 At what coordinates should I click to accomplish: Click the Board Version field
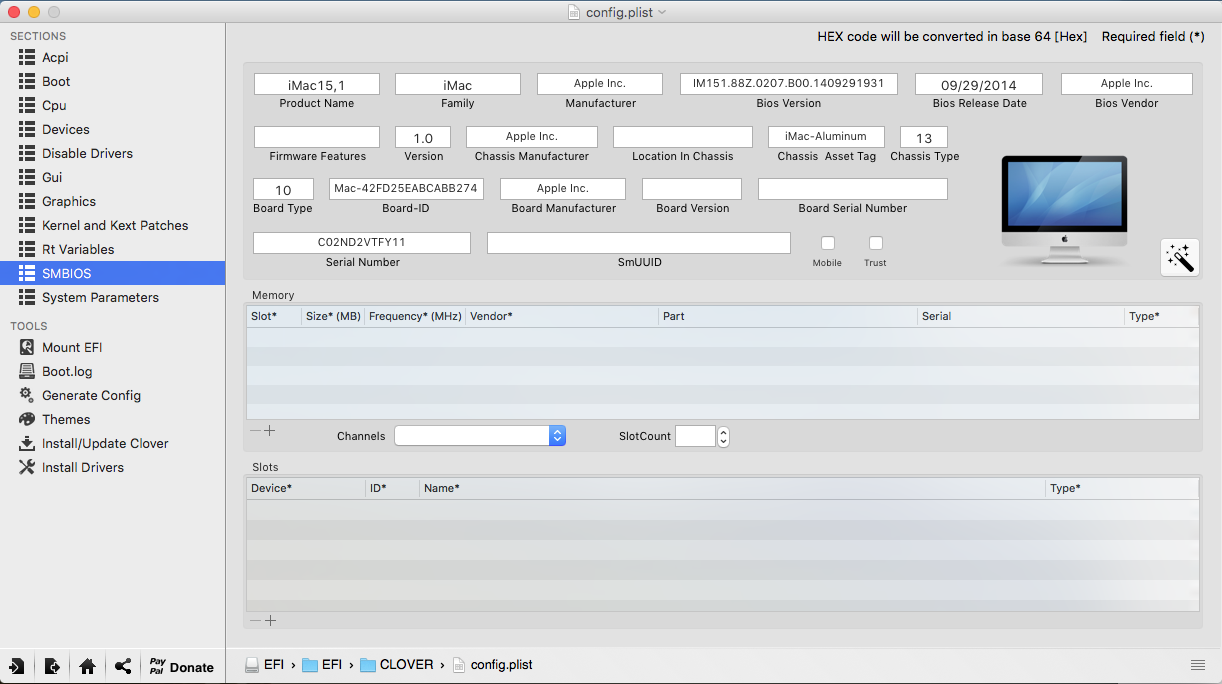pyautogui.click(x=692, y=189)
